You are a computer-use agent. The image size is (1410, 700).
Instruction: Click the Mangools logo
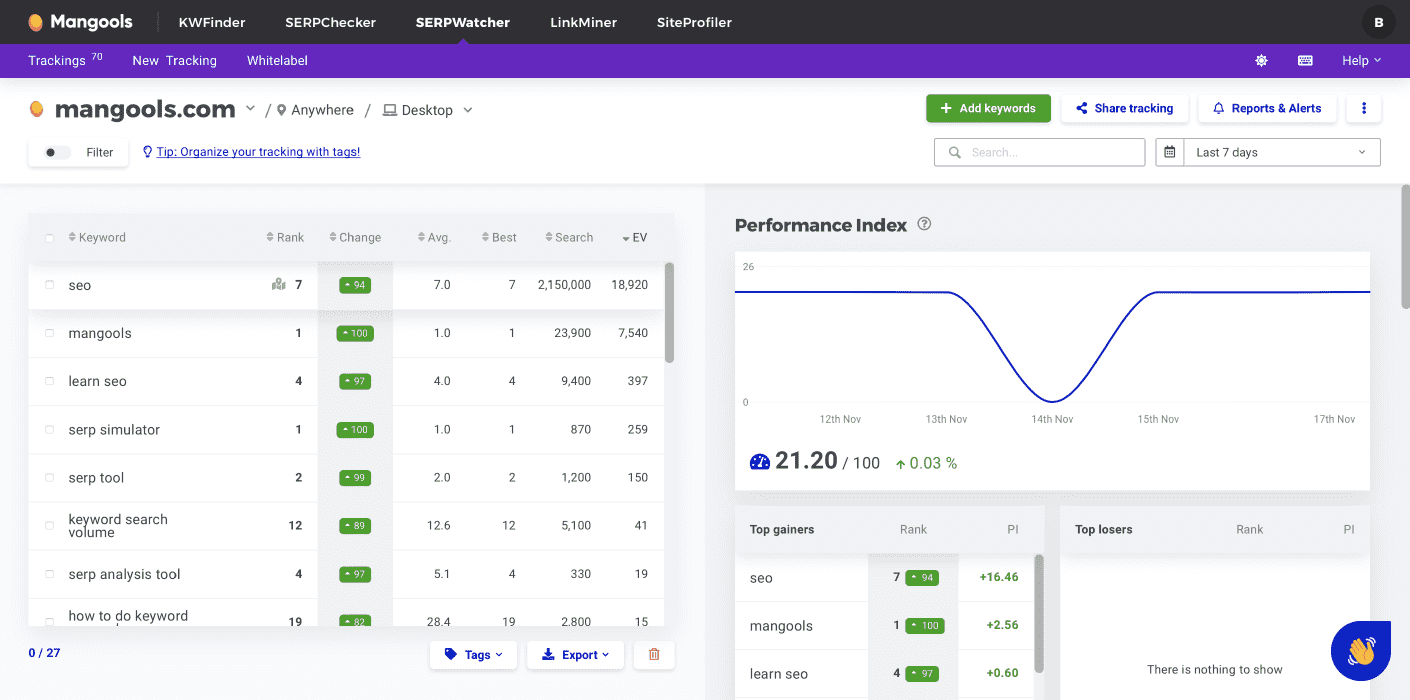point(81,22)
